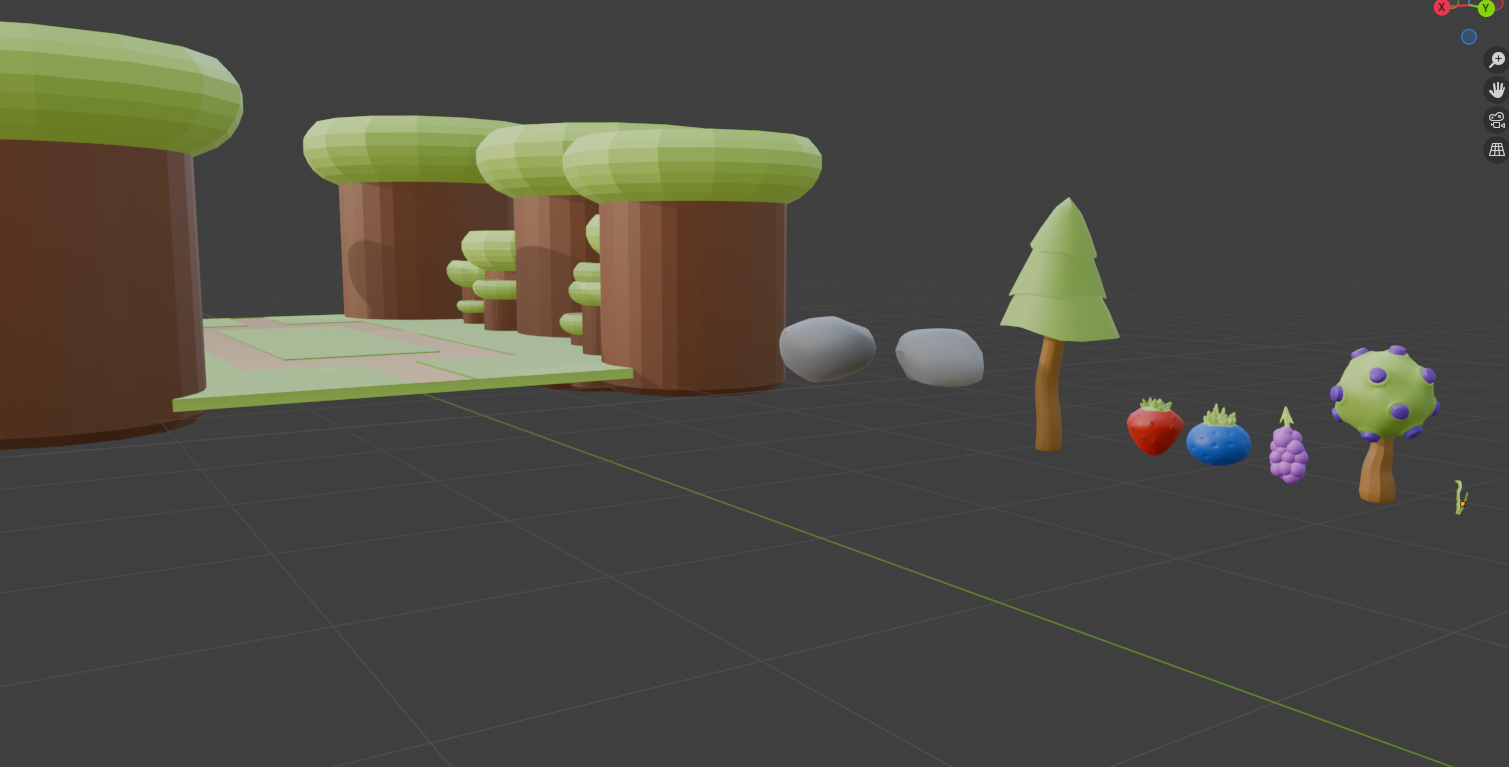Viewport: 1509px width, 767px height.
Task: Select the tiny green sprout object
Action: coord(1460,497)
